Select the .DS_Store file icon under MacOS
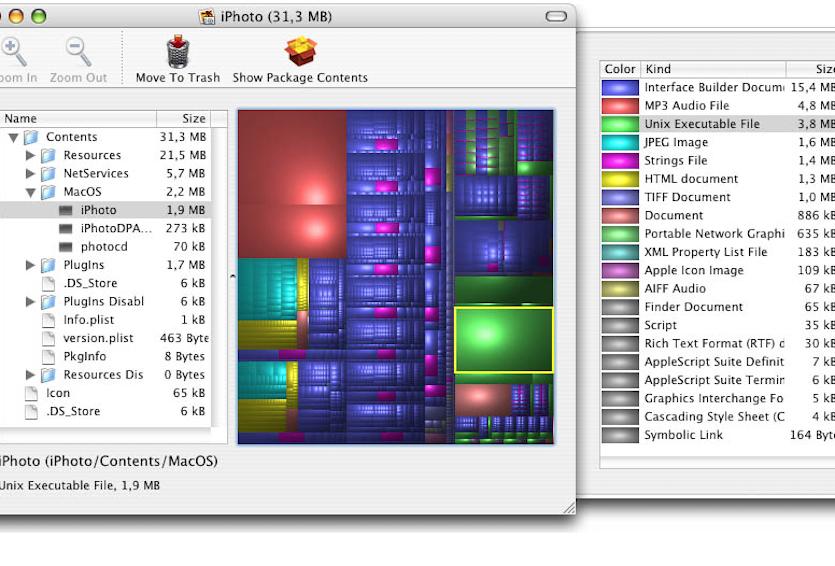835x566 pixels. (48, 283)
